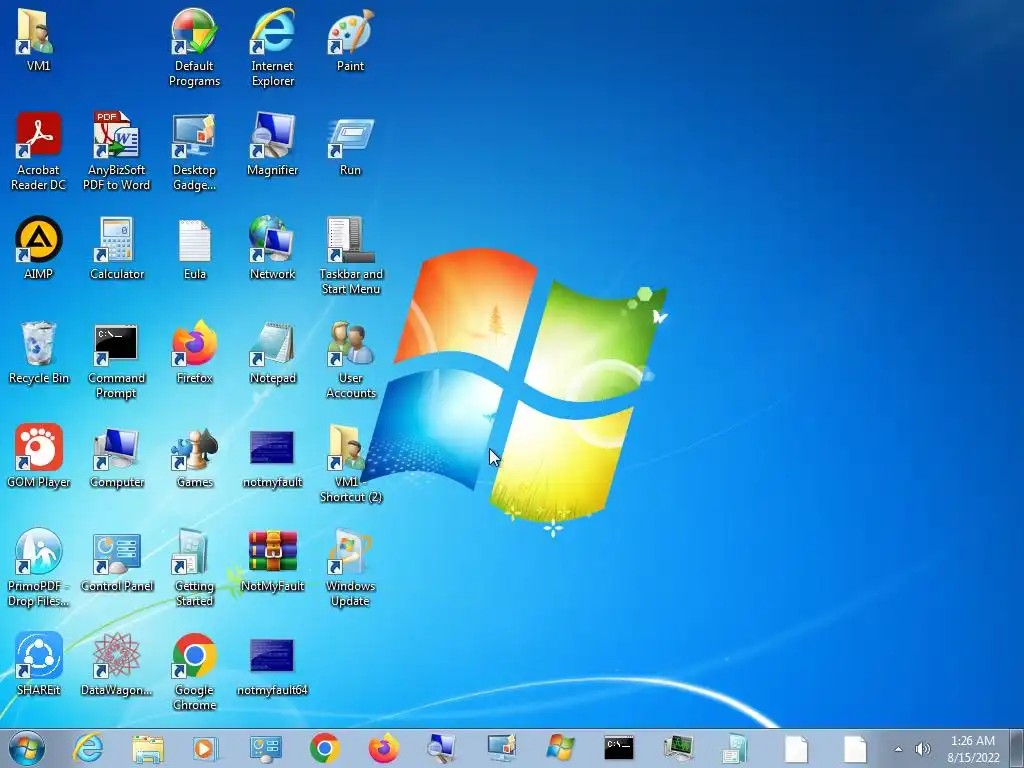The width and height of the screenshot is (1024, 768).
Task: Open the Computer desktop shortcut
Action: click(x=116, y=456)
